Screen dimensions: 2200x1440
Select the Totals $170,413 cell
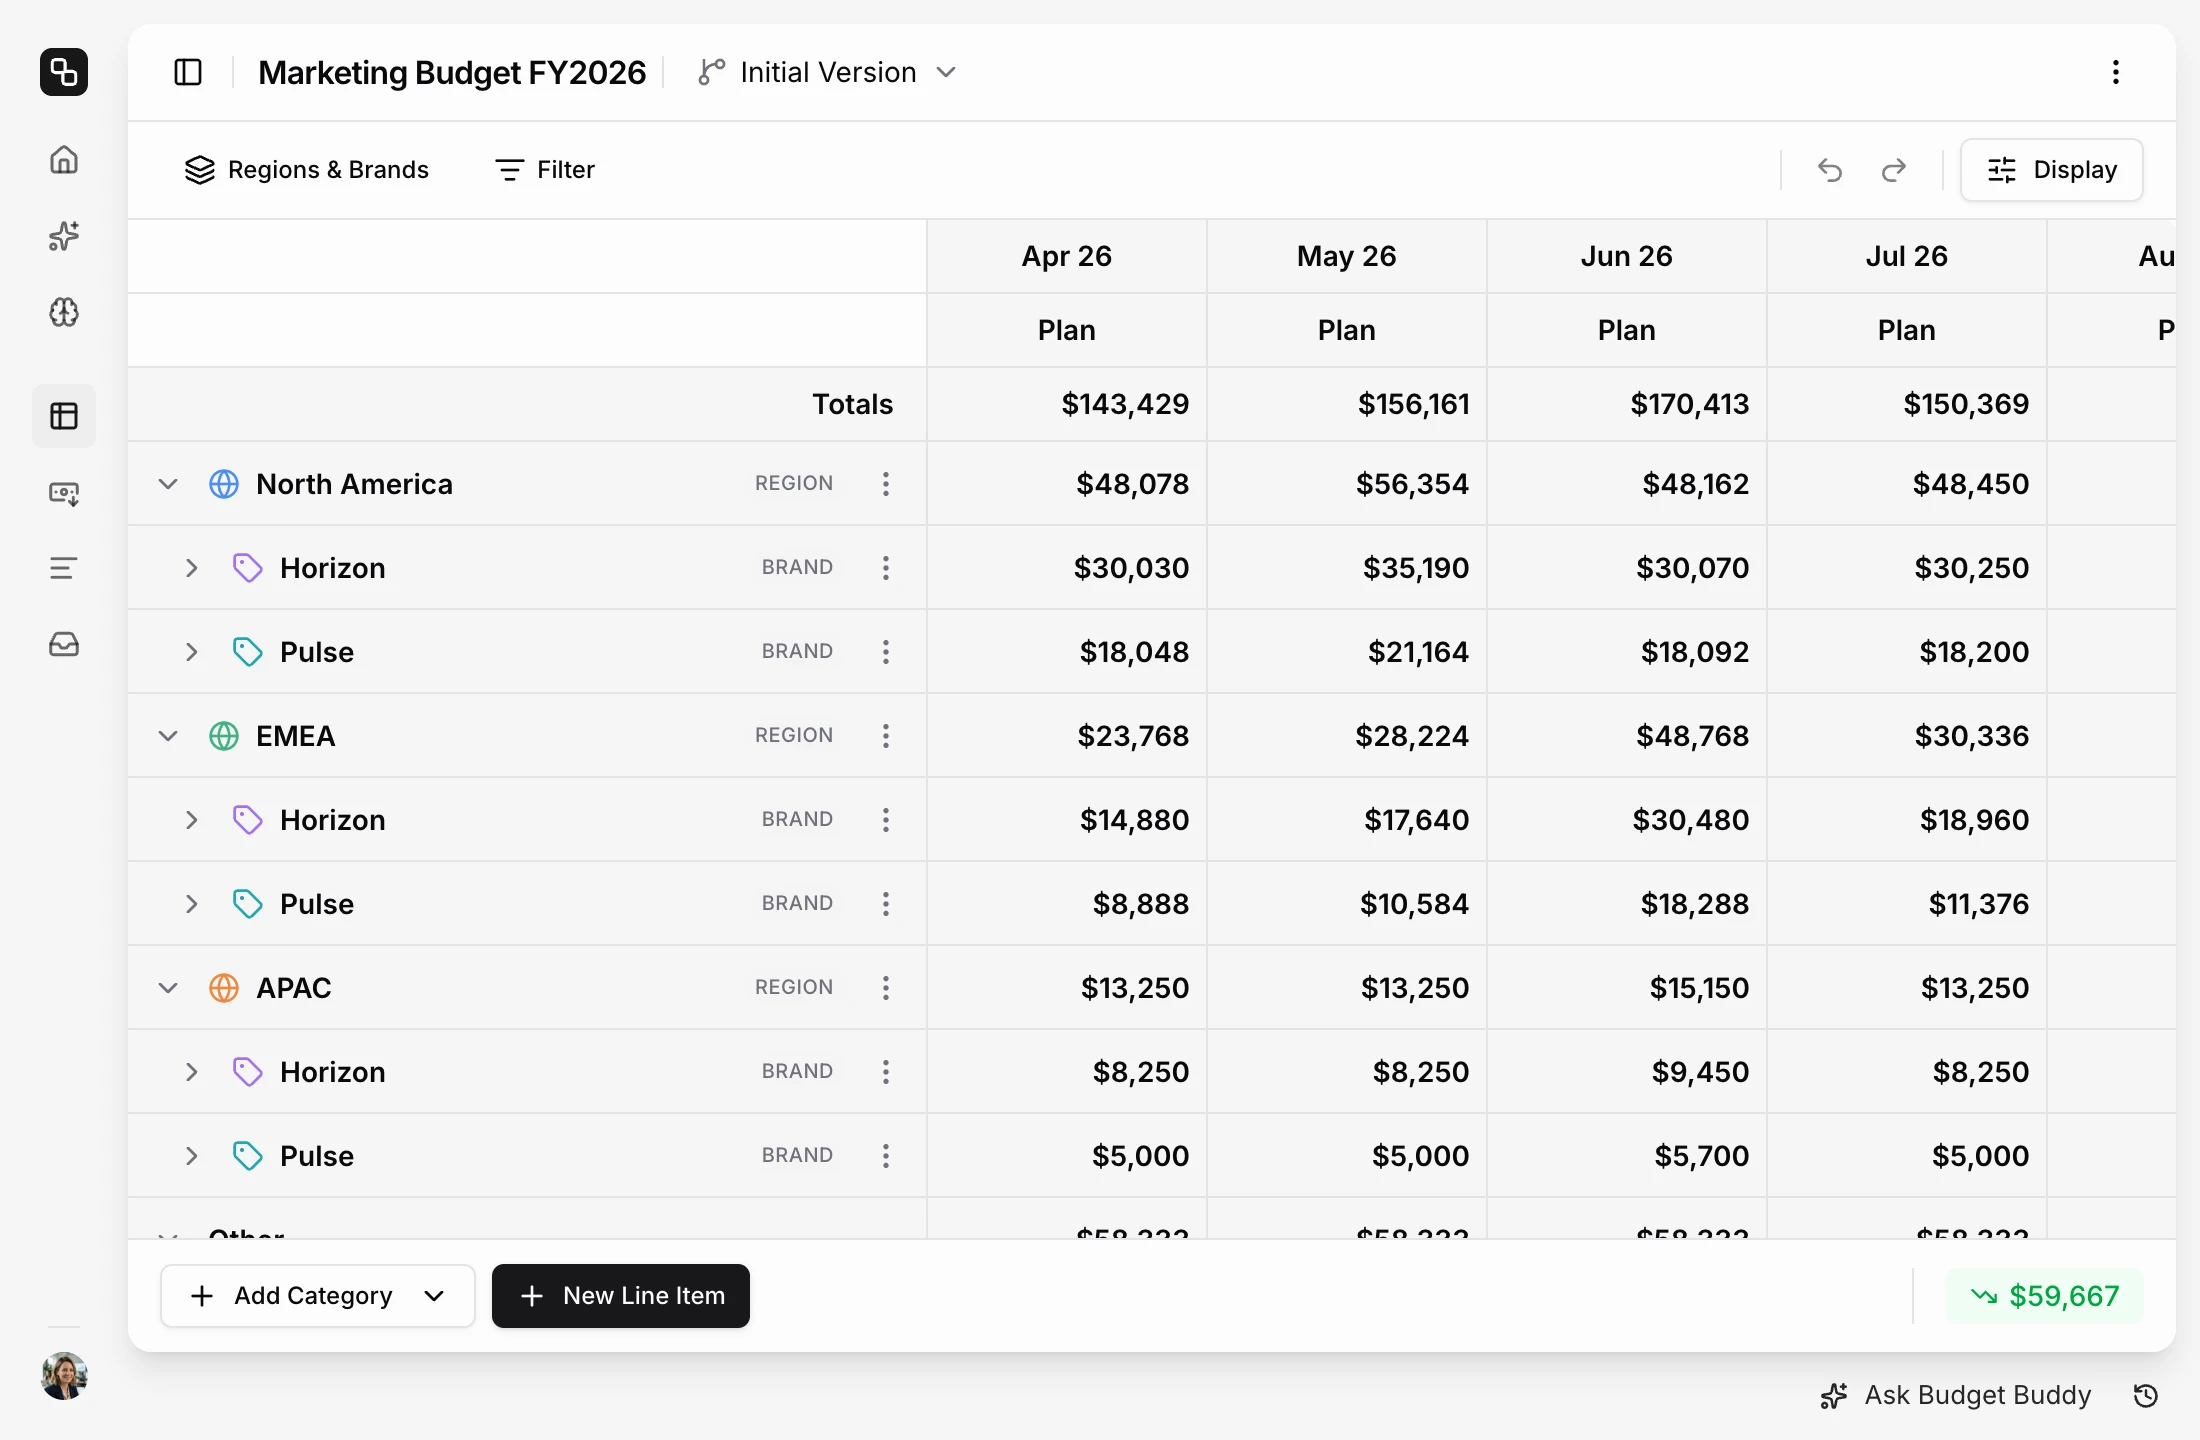point(1627,404)
